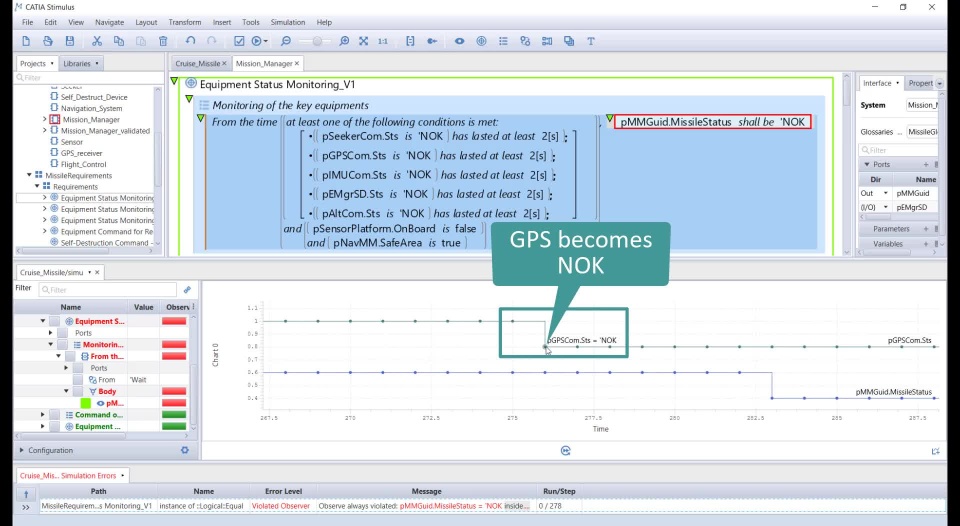
Task: Click the chart export icon at bottom right
Action: pyautogui.click(x=936, y=451)
